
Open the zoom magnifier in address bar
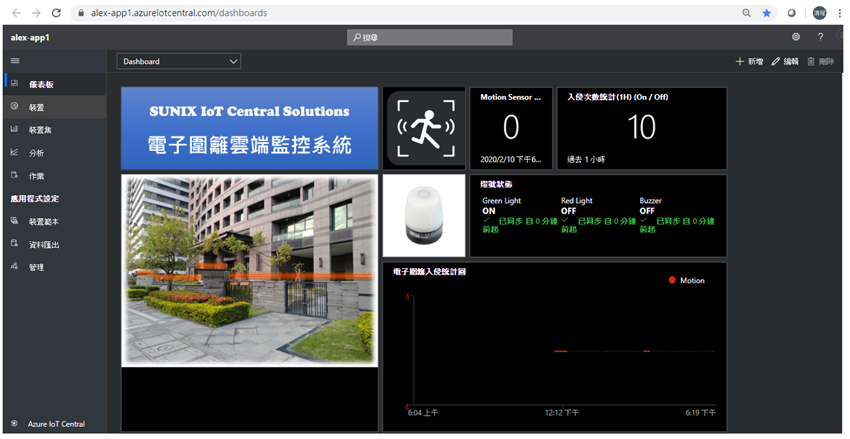tap(746, 13)
